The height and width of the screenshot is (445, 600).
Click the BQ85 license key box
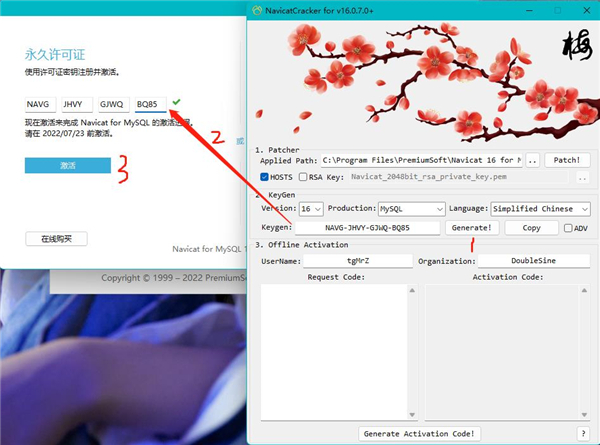150,104
